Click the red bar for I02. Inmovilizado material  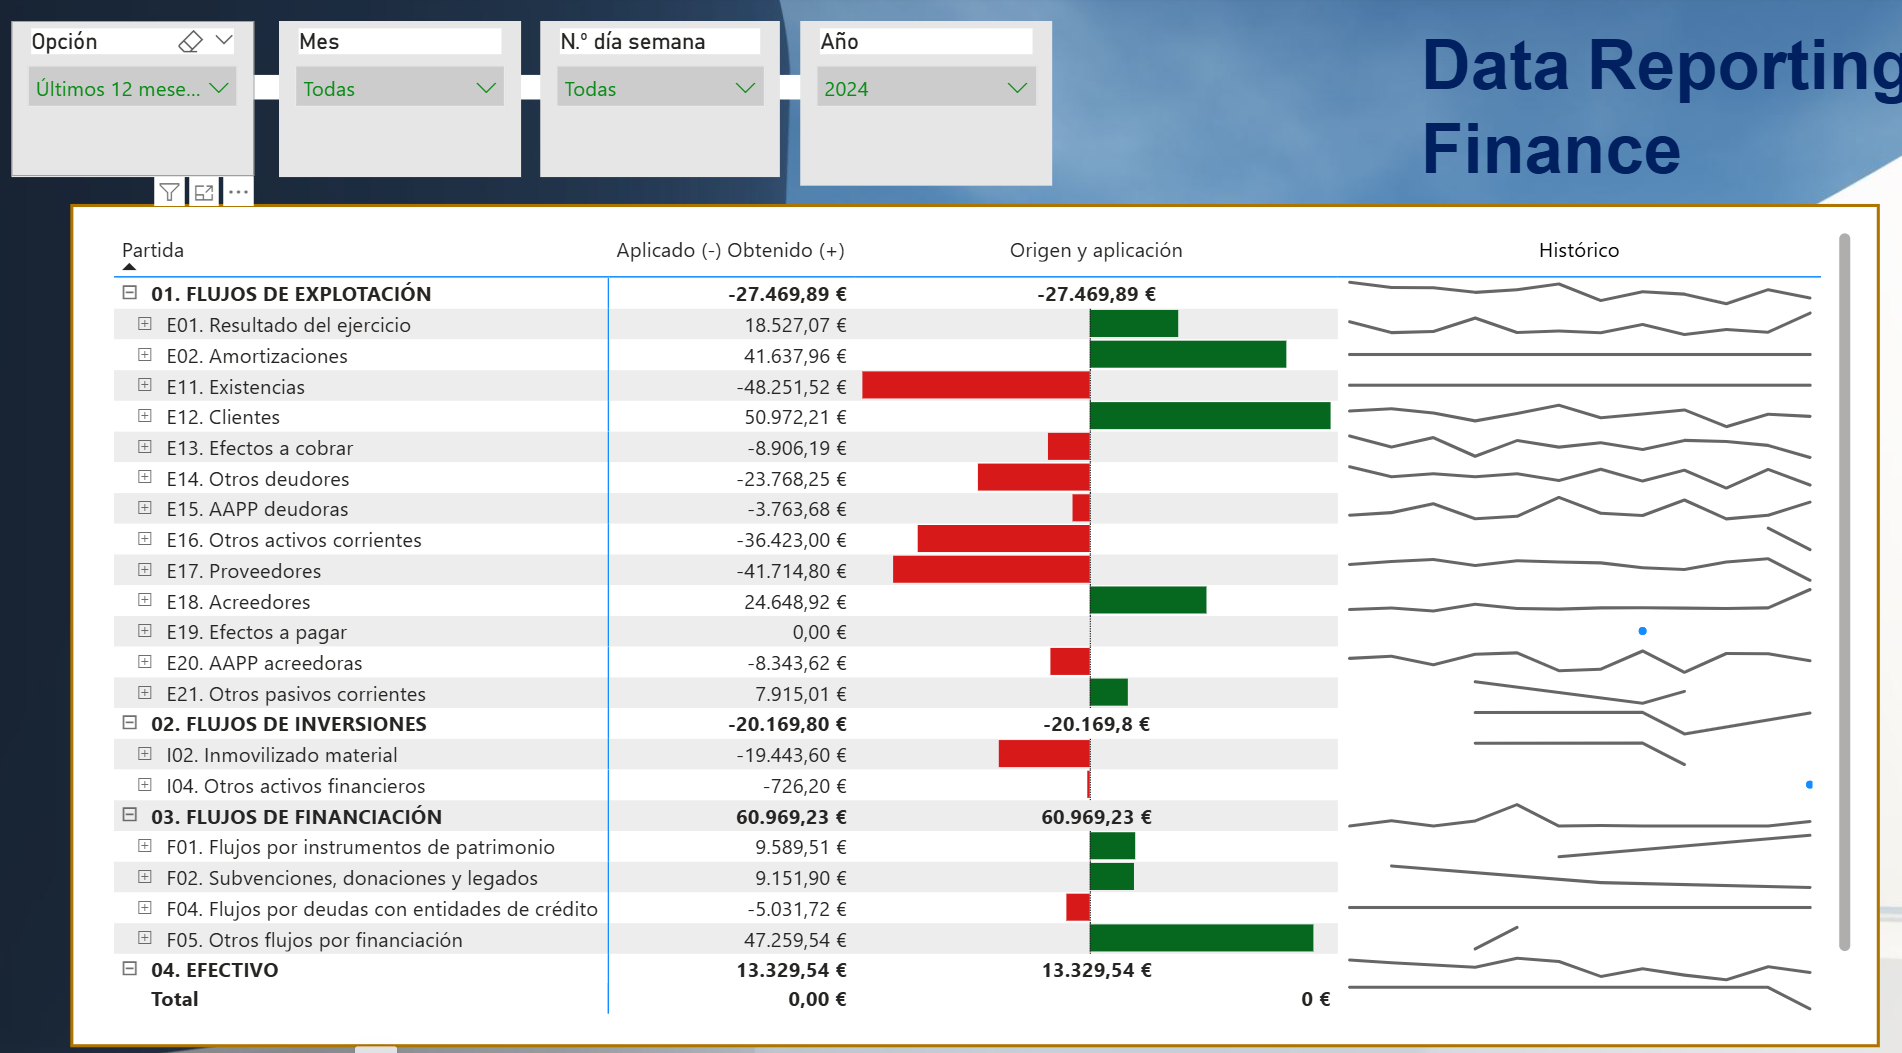[x=1044, y=754]
